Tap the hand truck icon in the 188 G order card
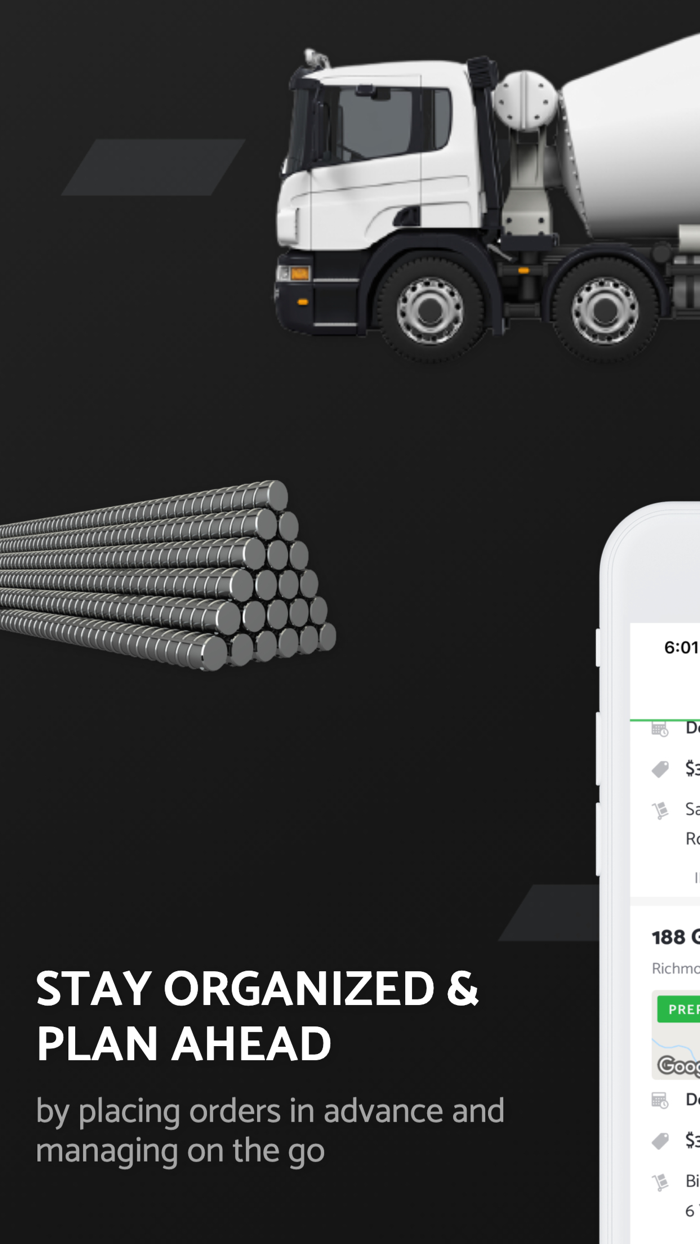 click(x=660, y=1183)
